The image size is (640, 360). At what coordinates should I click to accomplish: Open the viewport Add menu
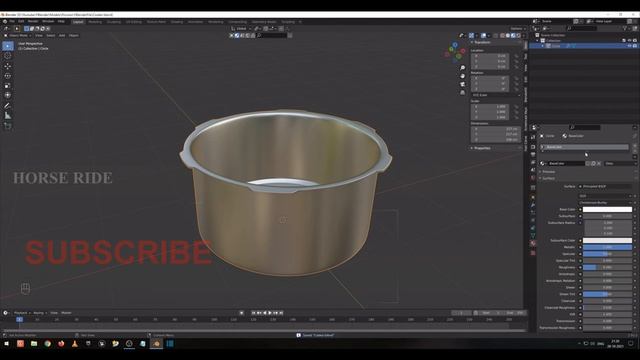point(62,36)
